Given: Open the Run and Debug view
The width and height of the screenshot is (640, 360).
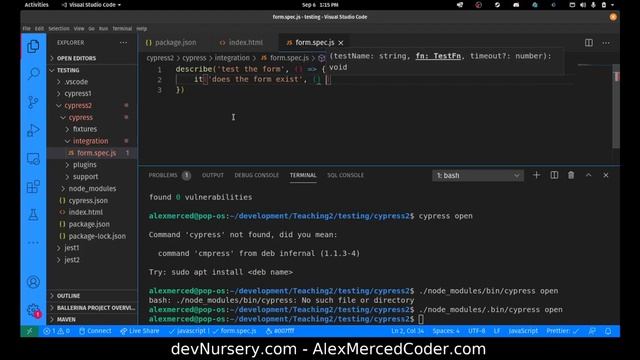Looking at the screenshot, I should [x=33, y=131].
